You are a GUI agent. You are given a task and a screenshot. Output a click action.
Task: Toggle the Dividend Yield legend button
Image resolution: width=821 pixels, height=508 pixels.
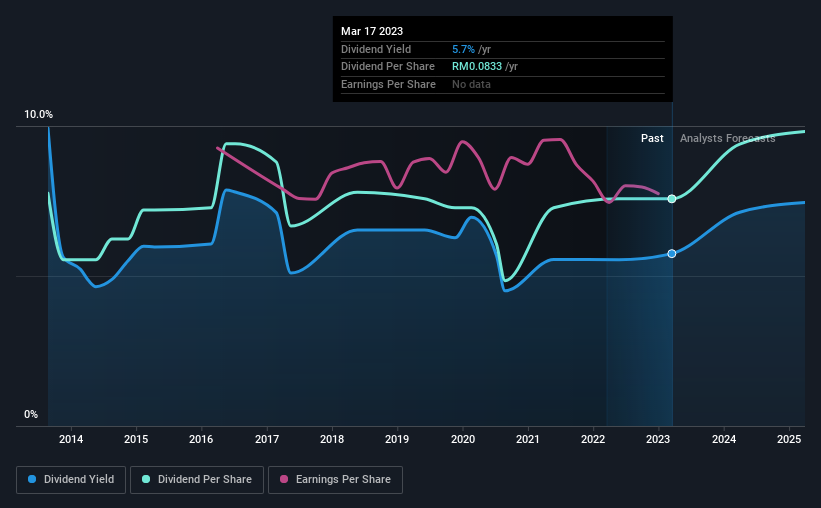tap(71, 480)
